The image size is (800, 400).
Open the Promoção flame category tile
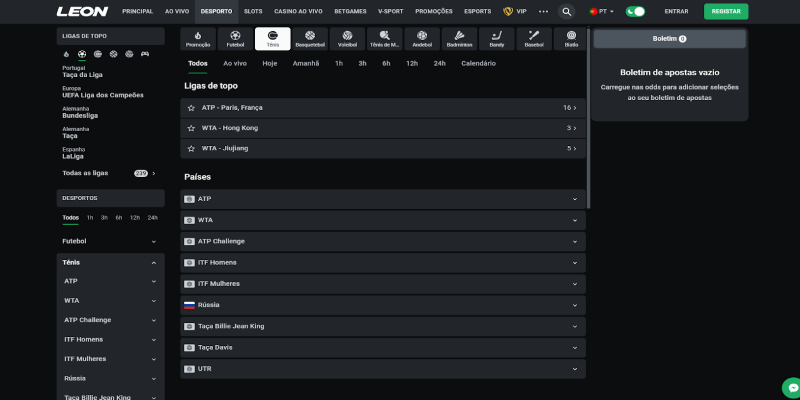coord(198,39)
